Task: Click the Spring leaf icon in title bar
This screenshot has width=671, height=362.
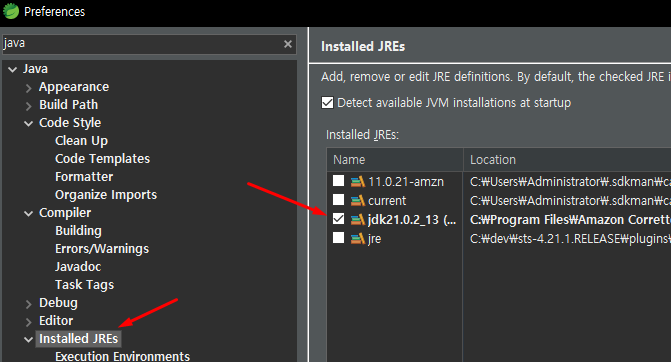Action: pos(11,11)
